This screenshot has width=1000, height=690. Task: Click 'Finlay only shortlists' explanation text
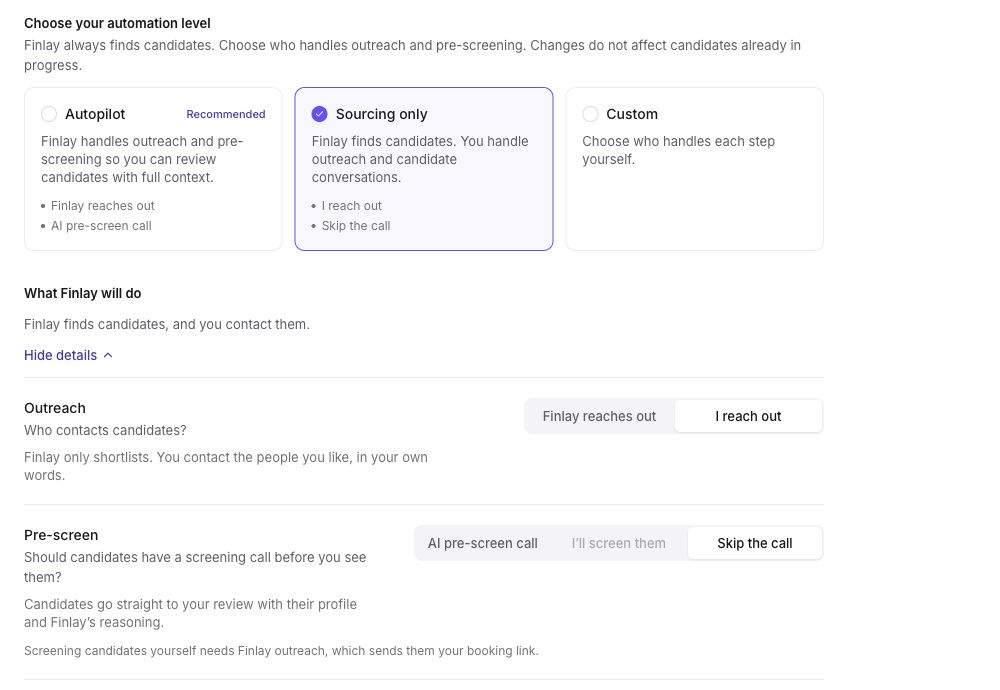[226, 466]
